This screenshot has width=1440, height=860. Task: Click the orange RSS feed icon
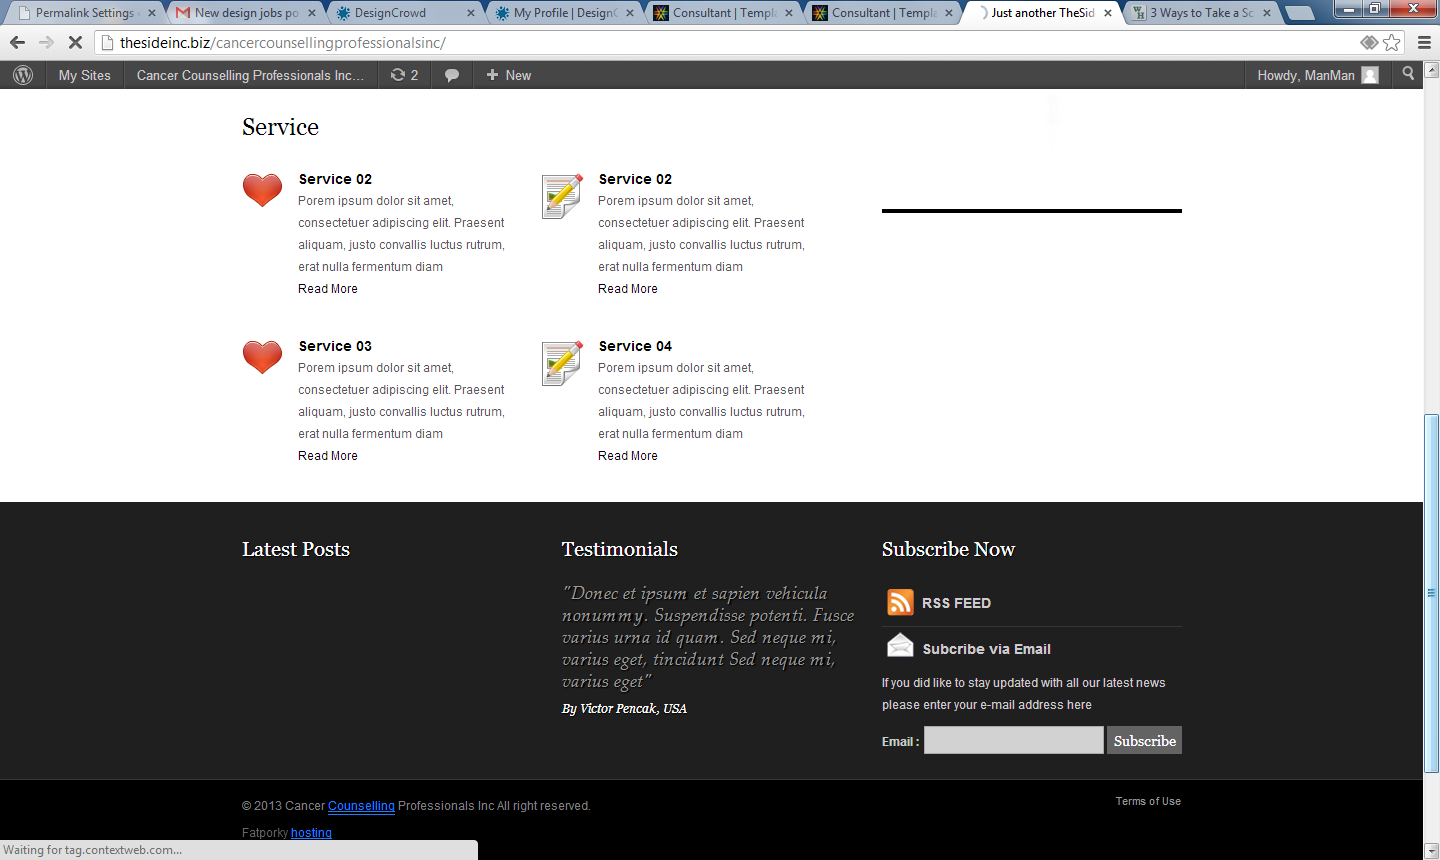click(900, 602)
